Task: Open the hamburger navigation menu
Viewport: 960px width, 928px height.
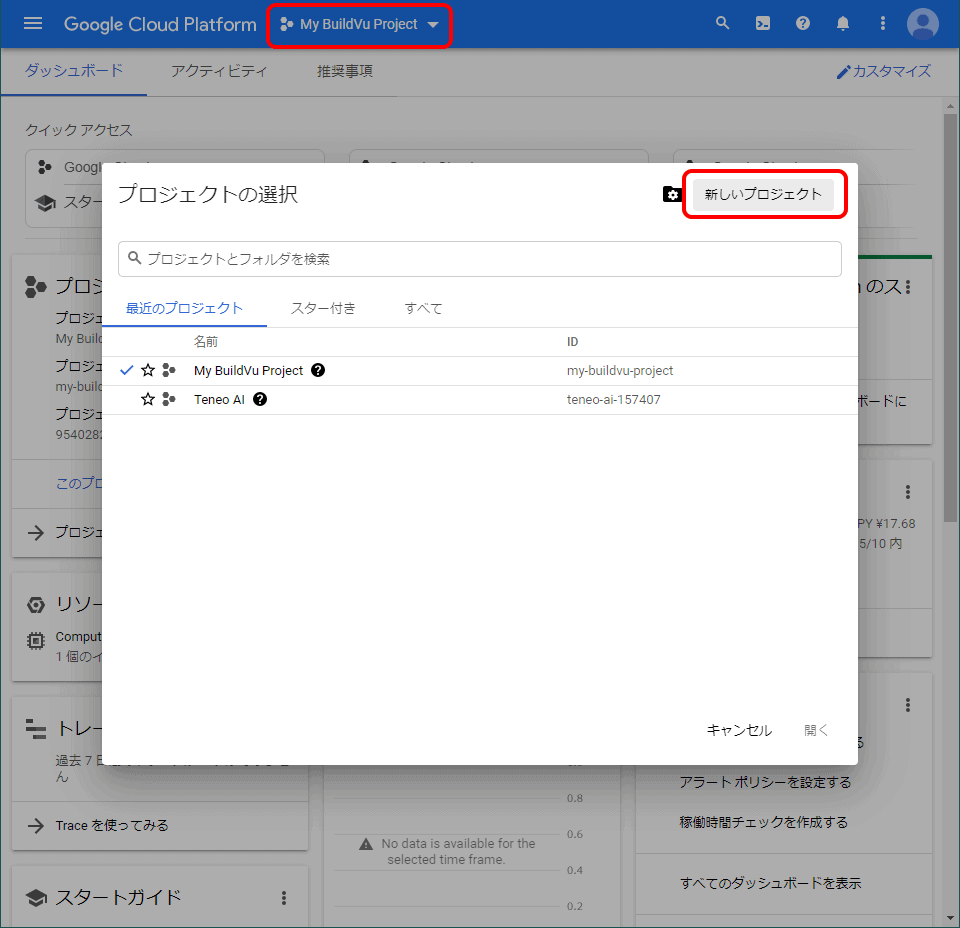Action: pos(33,24)
